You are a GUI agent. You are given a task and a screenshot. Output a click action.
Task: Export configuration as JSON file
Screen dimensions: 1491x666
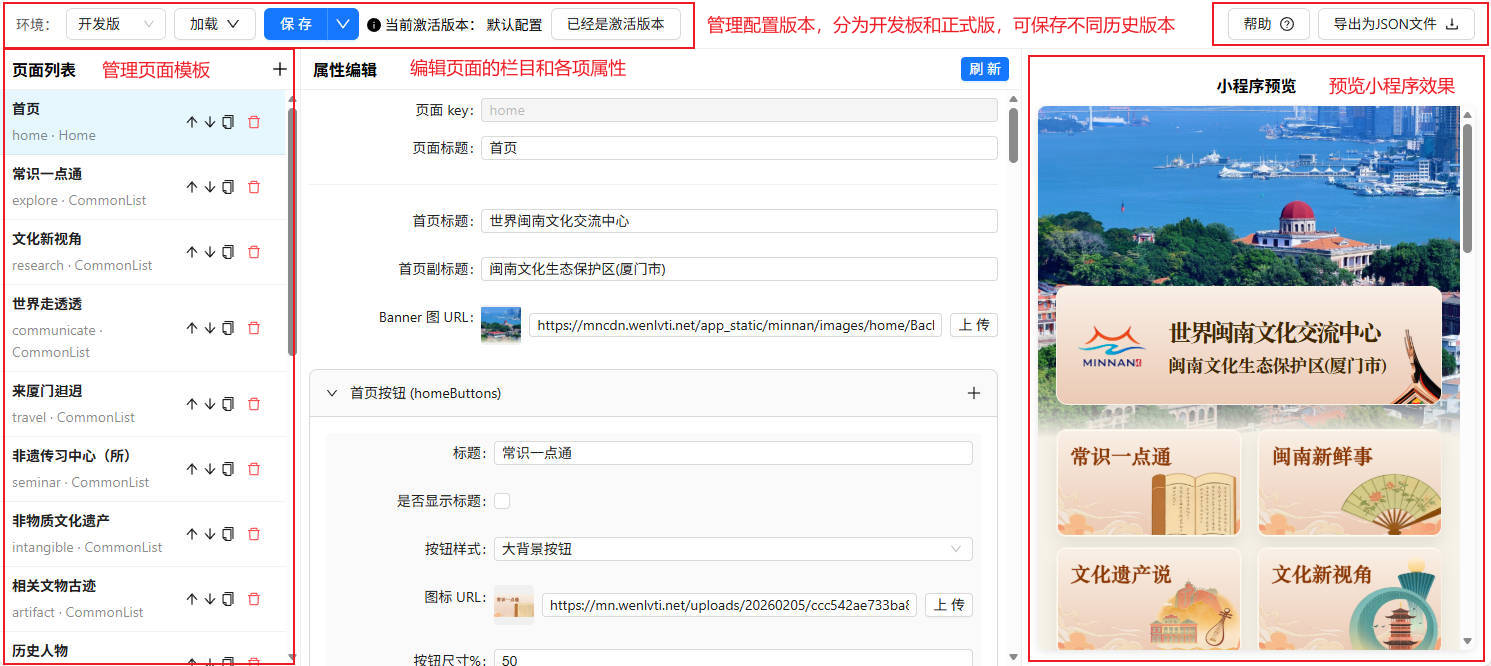1395,24
